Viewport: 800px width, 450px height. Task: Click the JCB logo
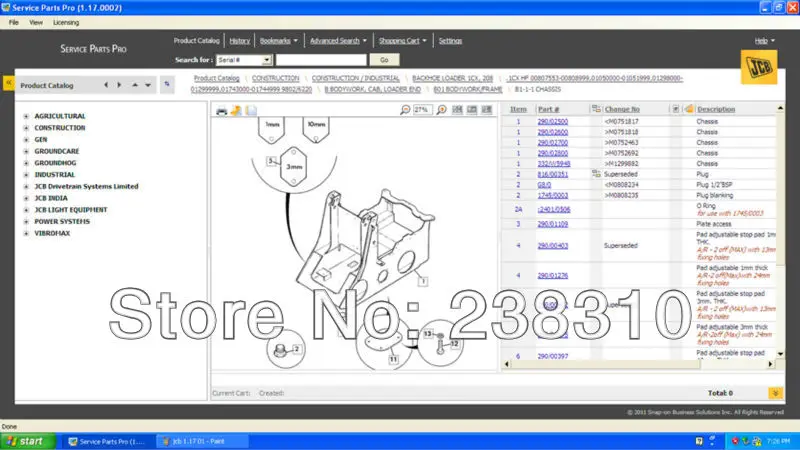click(x=759, y=67)
